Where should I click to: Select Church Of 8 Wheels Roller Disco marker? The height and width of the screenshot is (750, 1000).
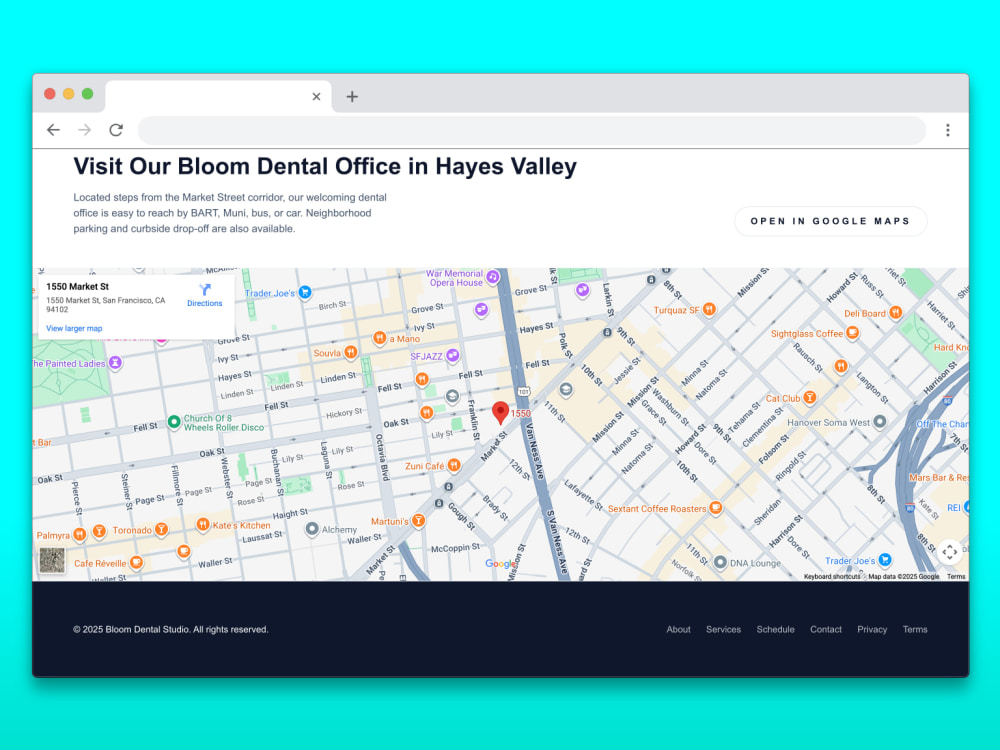(173, 422)
